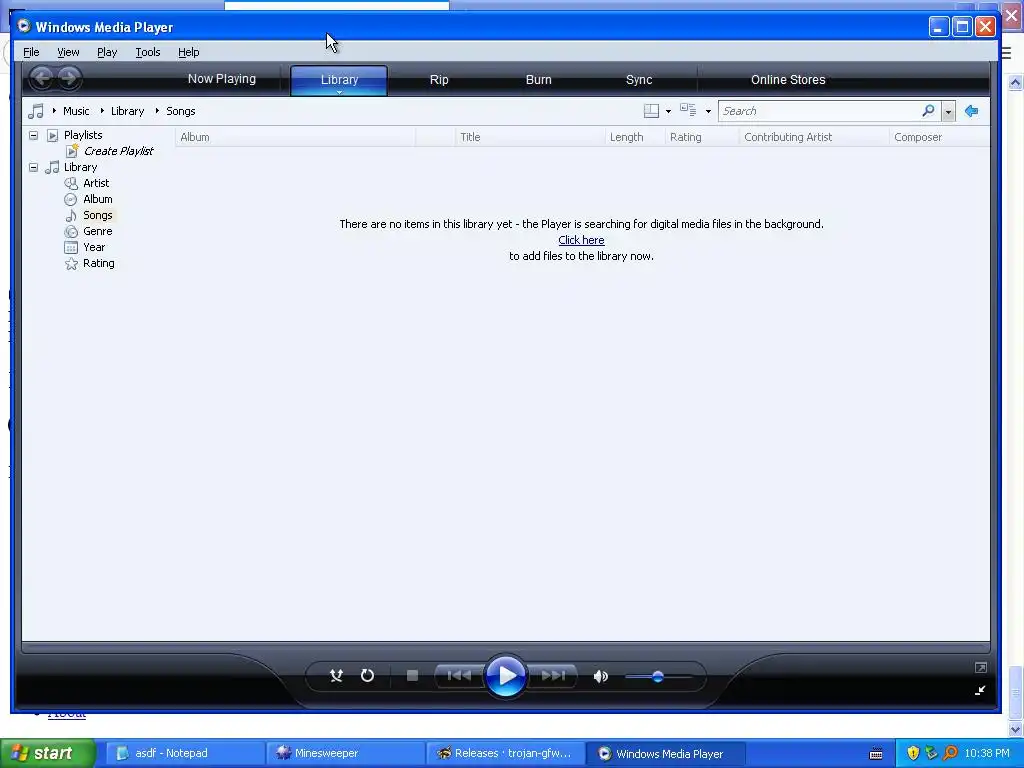
Task: Skip to previous track button
Action: (459, 675)
